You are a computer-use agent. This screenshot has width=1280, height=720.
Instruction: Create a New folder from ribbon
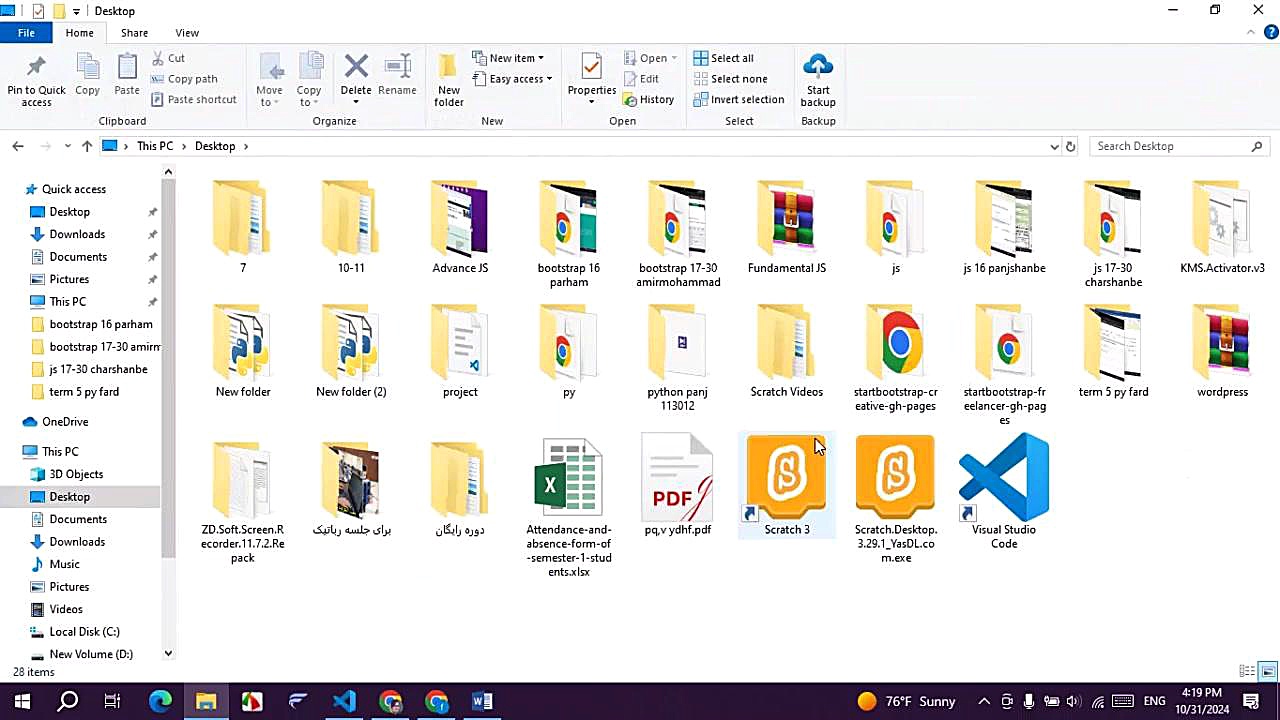[448, 80]
